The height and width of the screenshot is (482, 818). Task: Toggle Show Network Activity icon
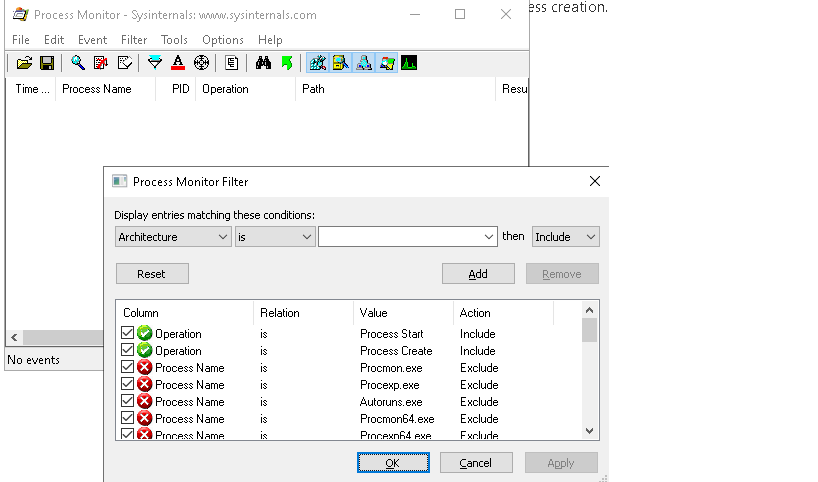click(364, 63)
